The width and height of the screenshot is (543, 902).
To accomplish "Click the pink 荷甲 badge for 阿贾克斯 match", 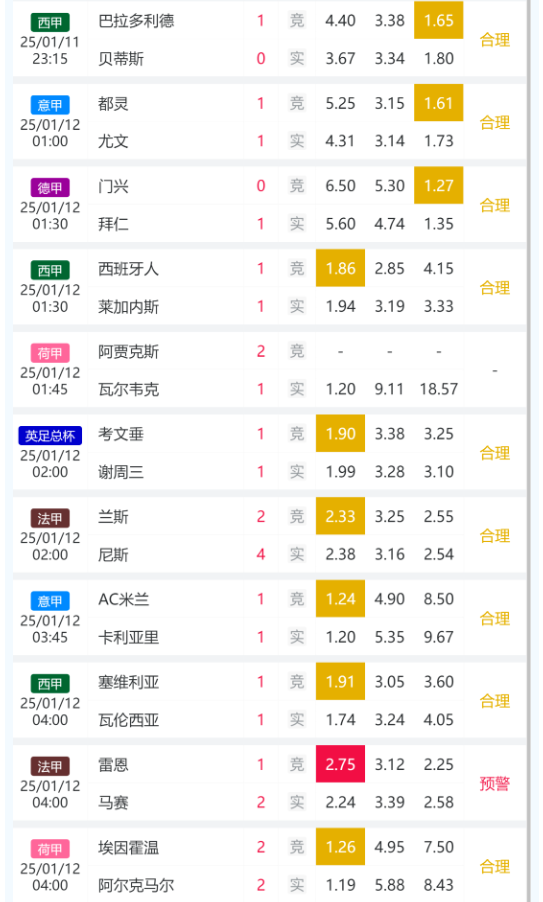I will 50,353.
